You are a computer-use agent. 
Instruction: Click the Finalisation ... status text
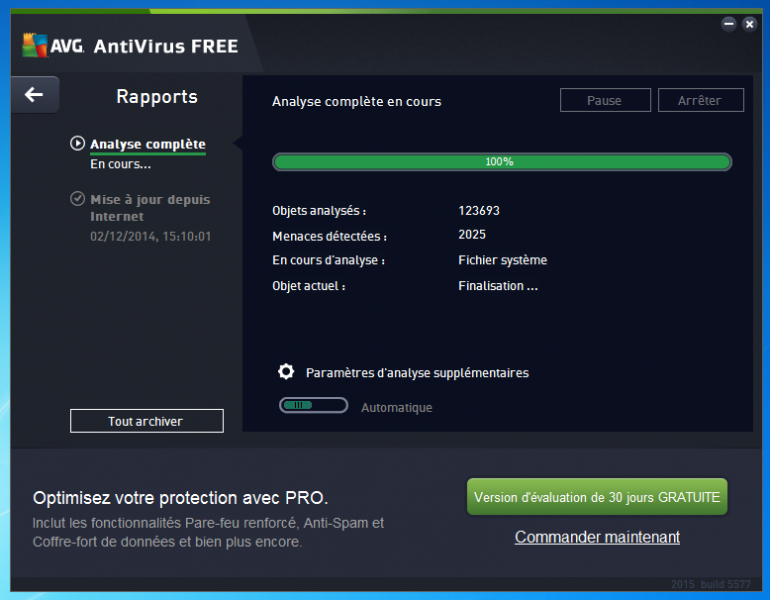point(498,286)
